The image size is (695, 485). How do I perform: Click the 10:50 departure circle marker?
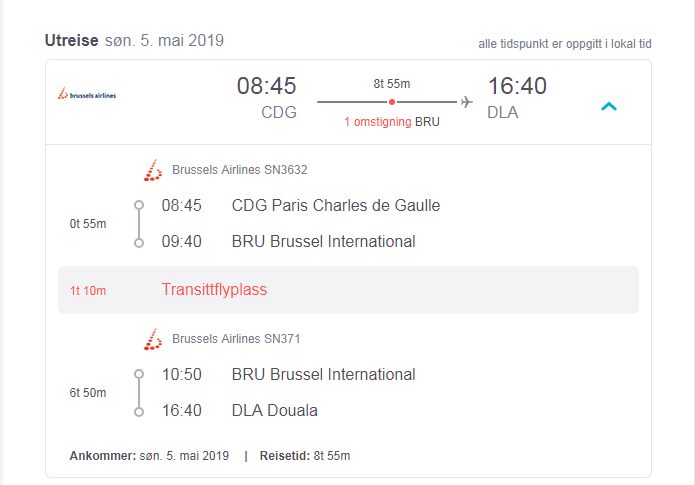pos(139,374)
